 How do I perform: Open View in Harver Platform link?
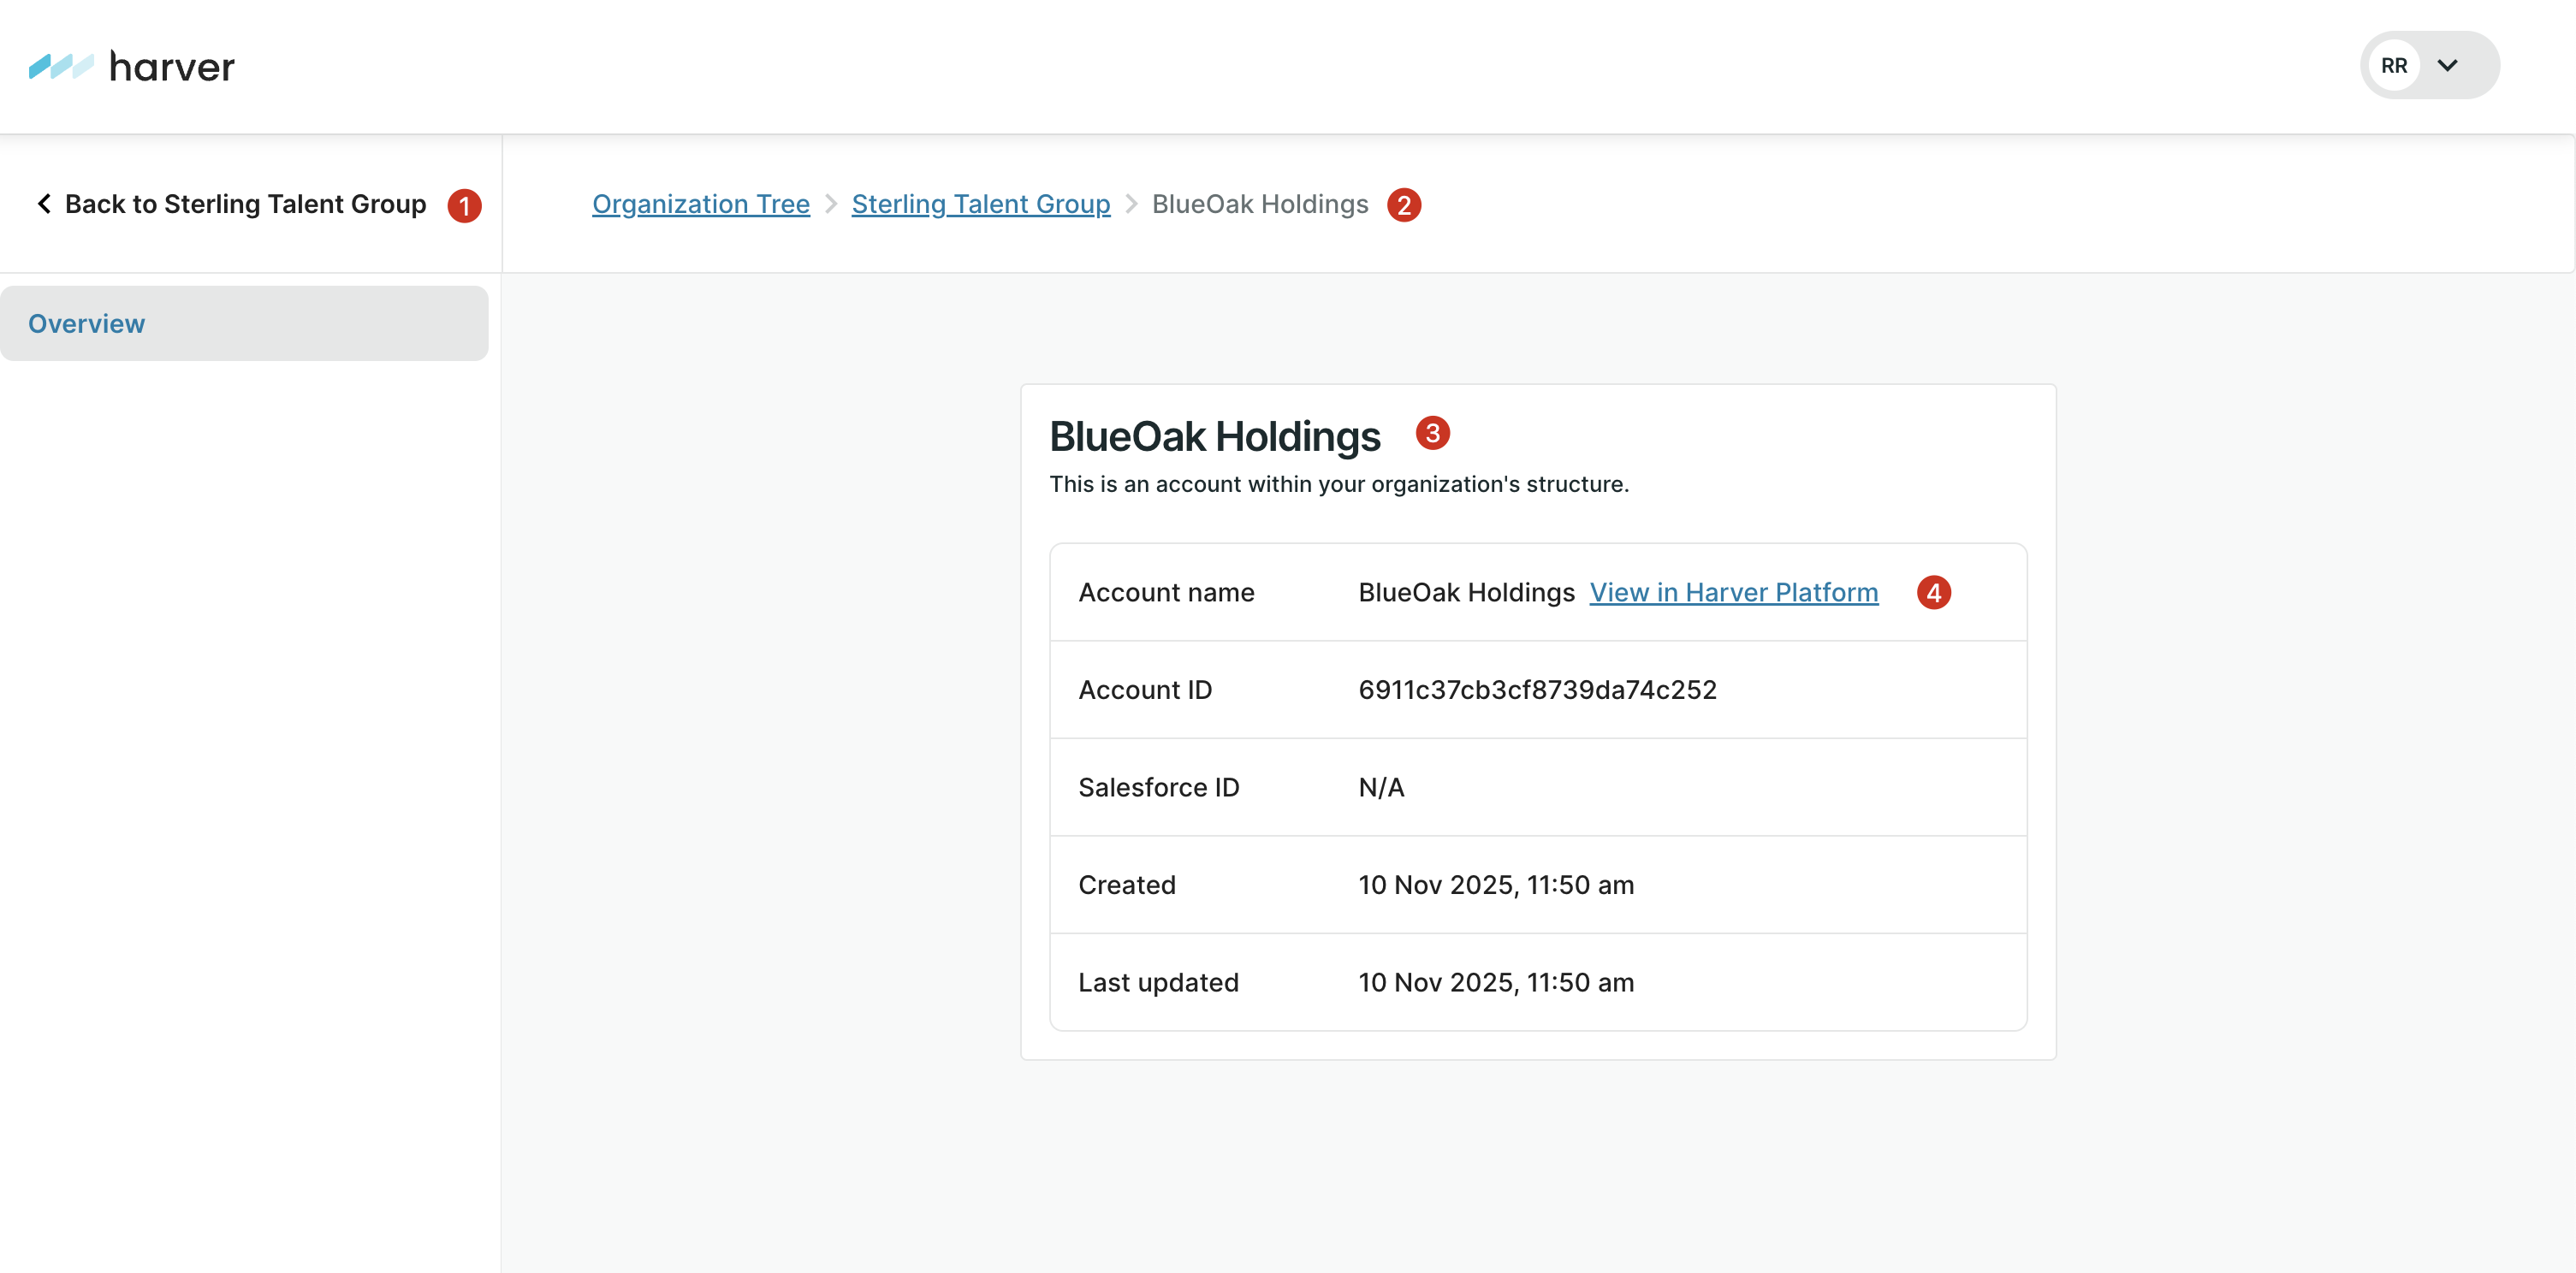click(1733, 593)
